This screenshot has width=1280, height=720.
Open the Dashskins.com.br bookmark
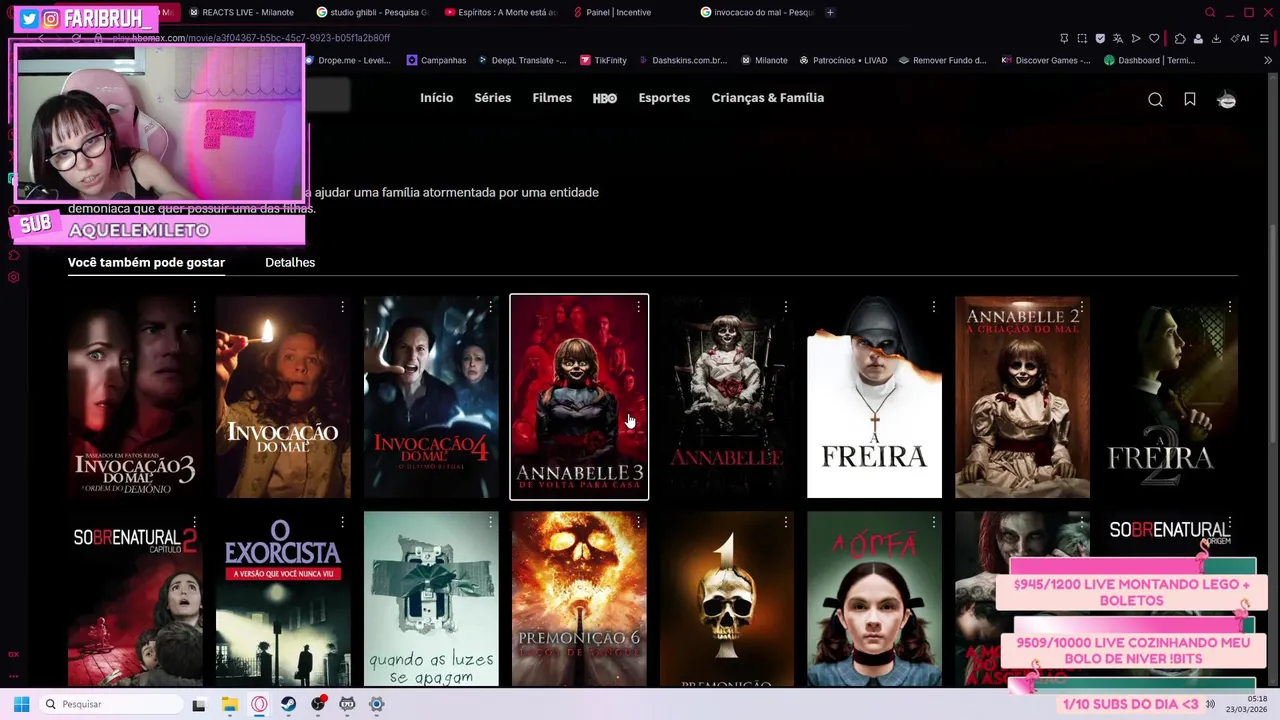click(682, 60)
